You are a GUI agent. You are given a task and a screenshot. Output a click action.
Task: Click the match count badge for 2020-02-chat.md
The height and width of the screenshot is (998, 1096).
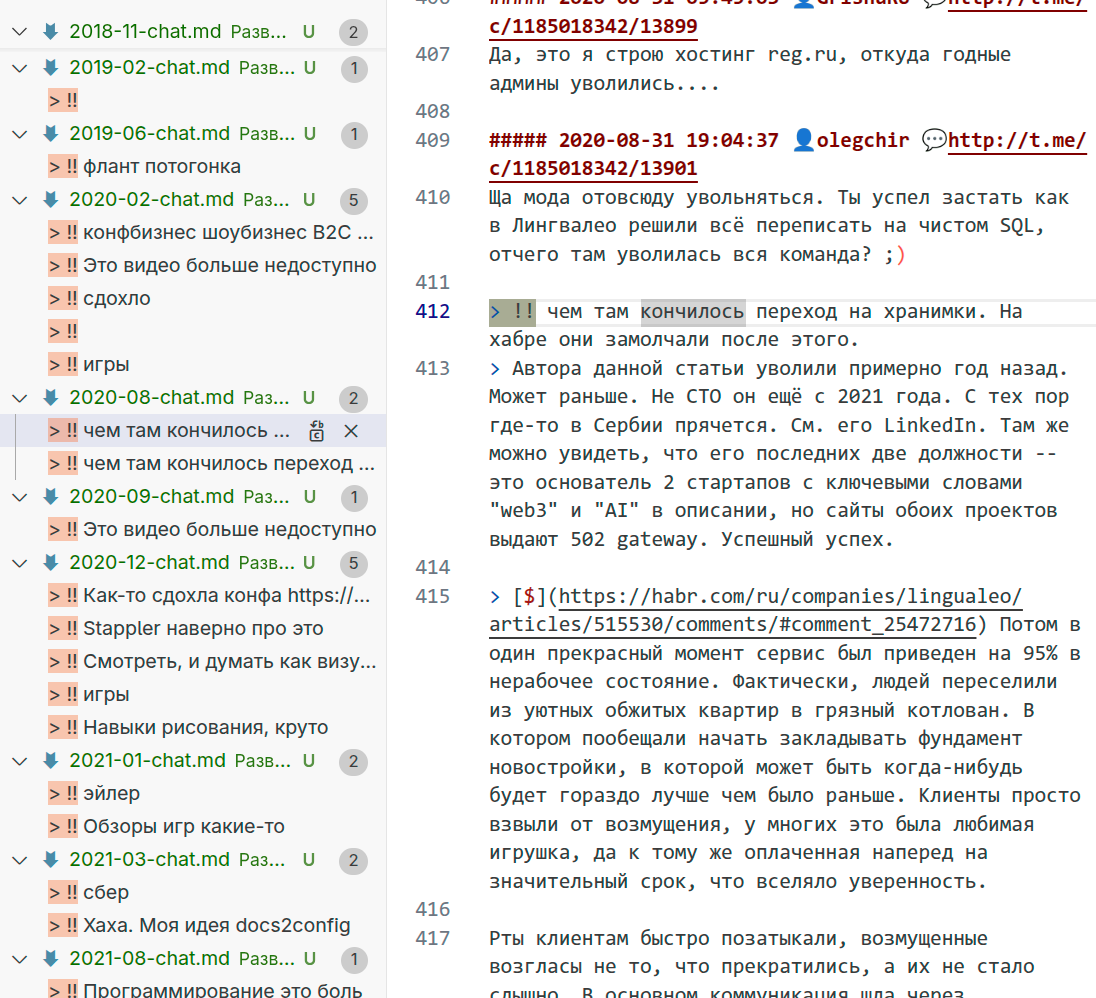pos(353,200)
